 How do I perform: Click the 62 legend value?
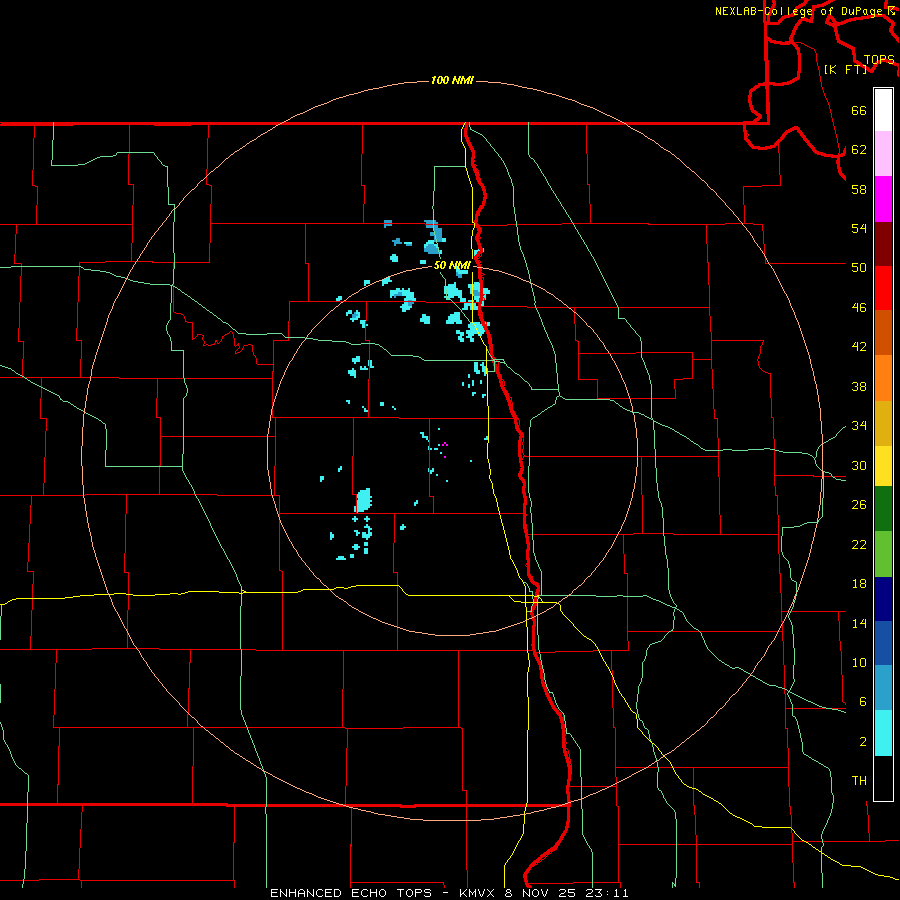click(859, 150)
